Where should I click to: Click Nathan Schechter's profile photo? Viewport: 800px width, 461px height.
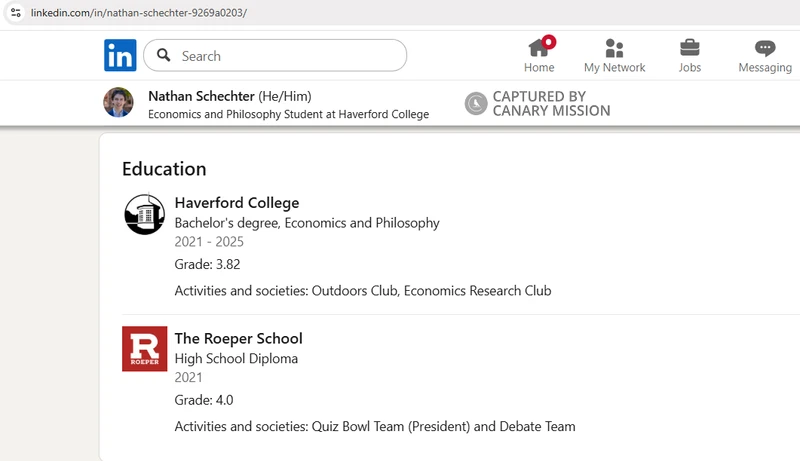click(118, 103)
